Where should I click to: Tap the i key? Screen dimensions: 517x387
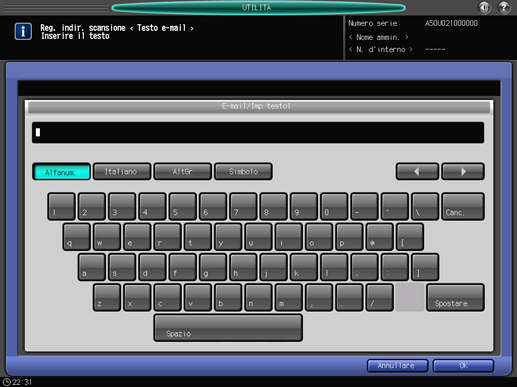coord(289,237)
